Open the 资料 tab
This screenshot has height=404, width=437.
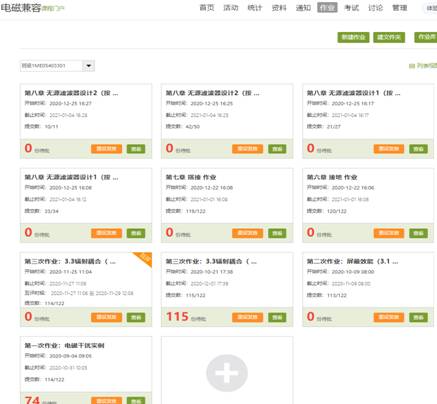pos(279,8)
